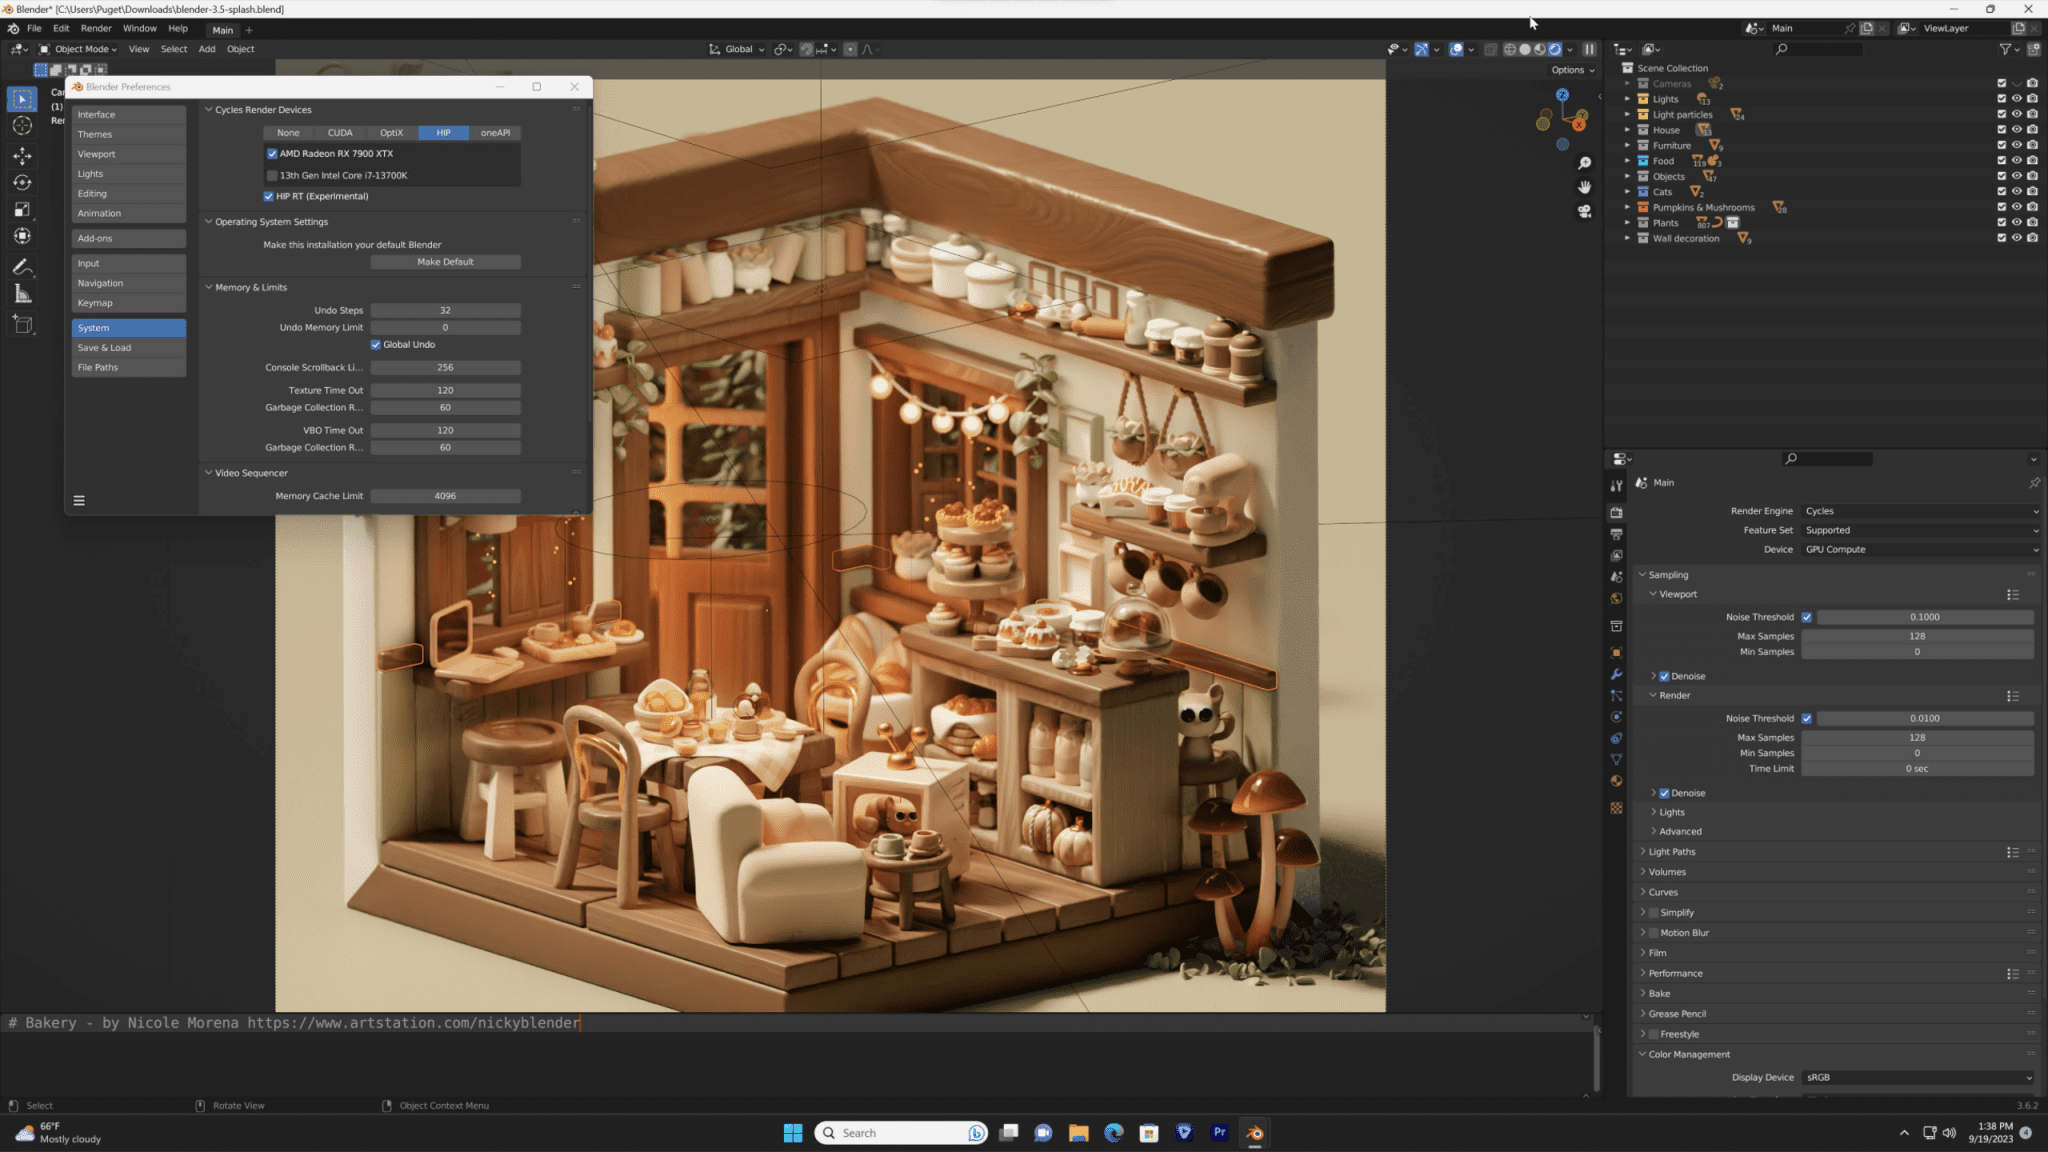Click the Undo Steps value field

446,310
